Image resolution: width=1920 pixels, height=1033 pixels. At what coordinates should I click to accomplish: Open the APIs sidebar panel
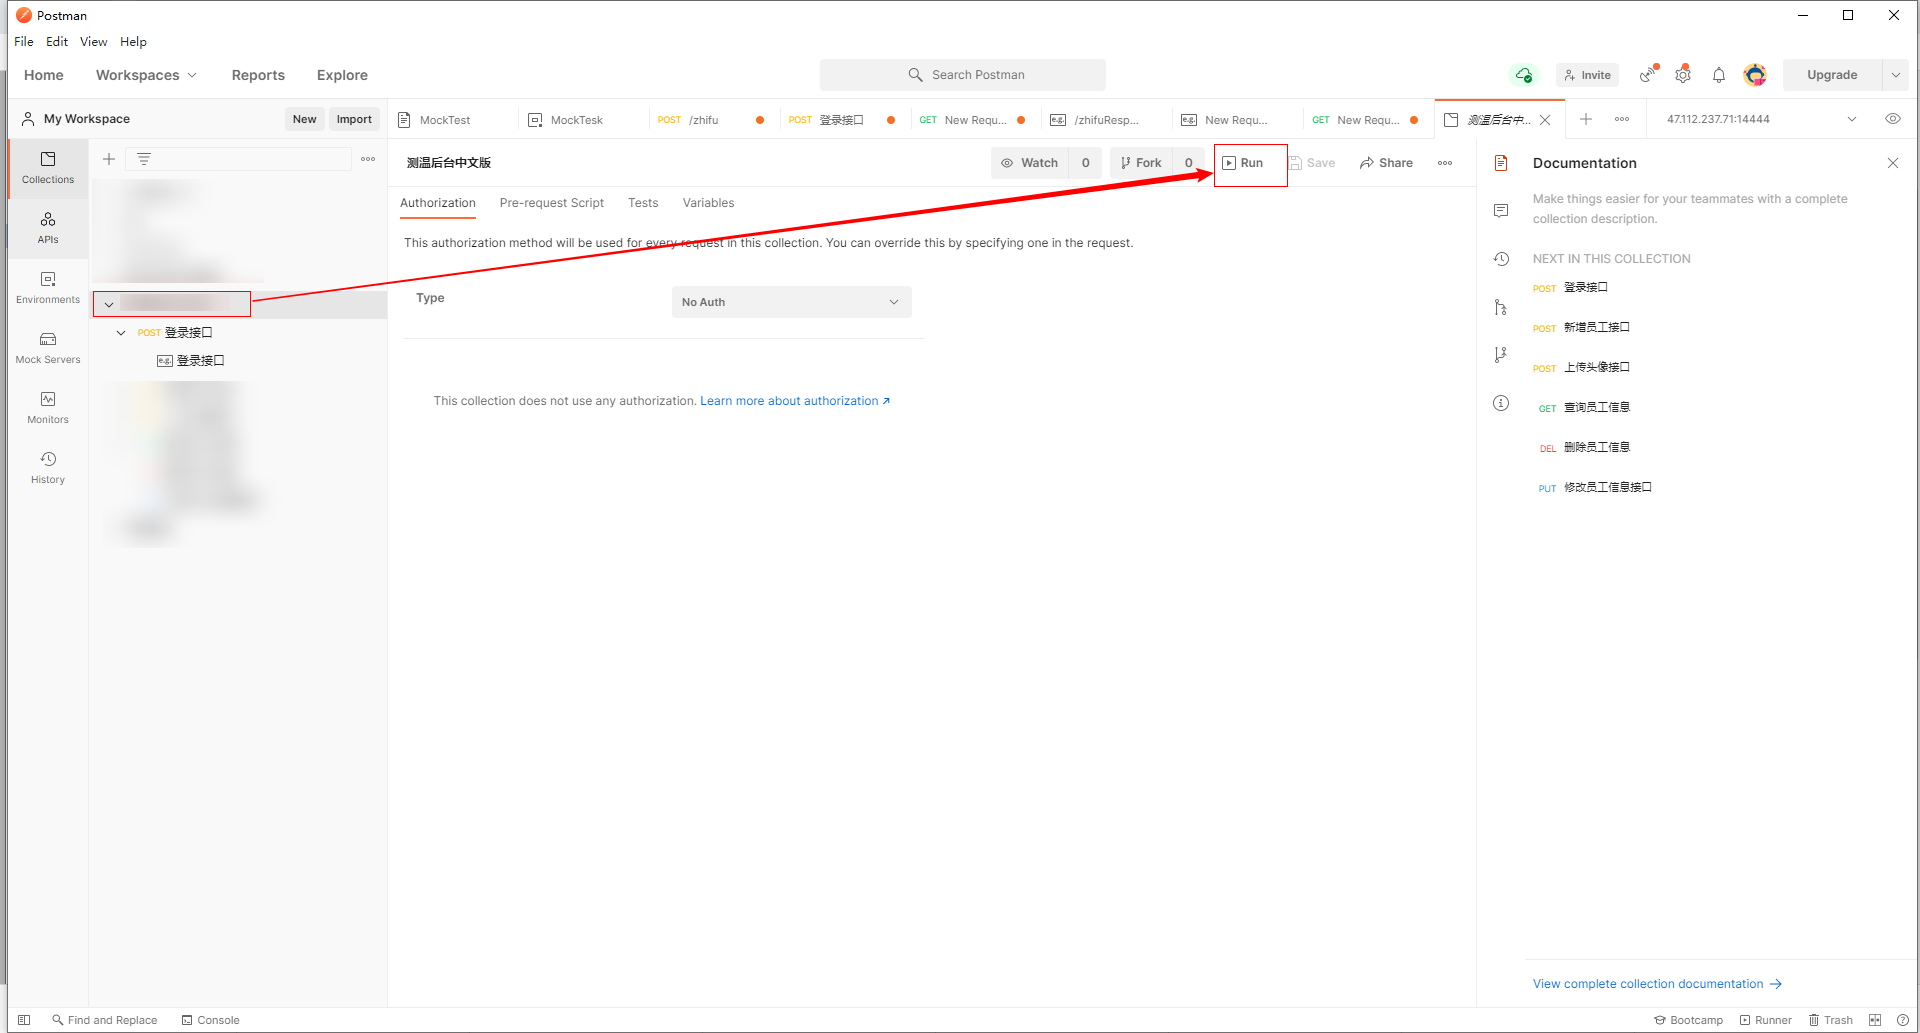click(x=48, y=228)
